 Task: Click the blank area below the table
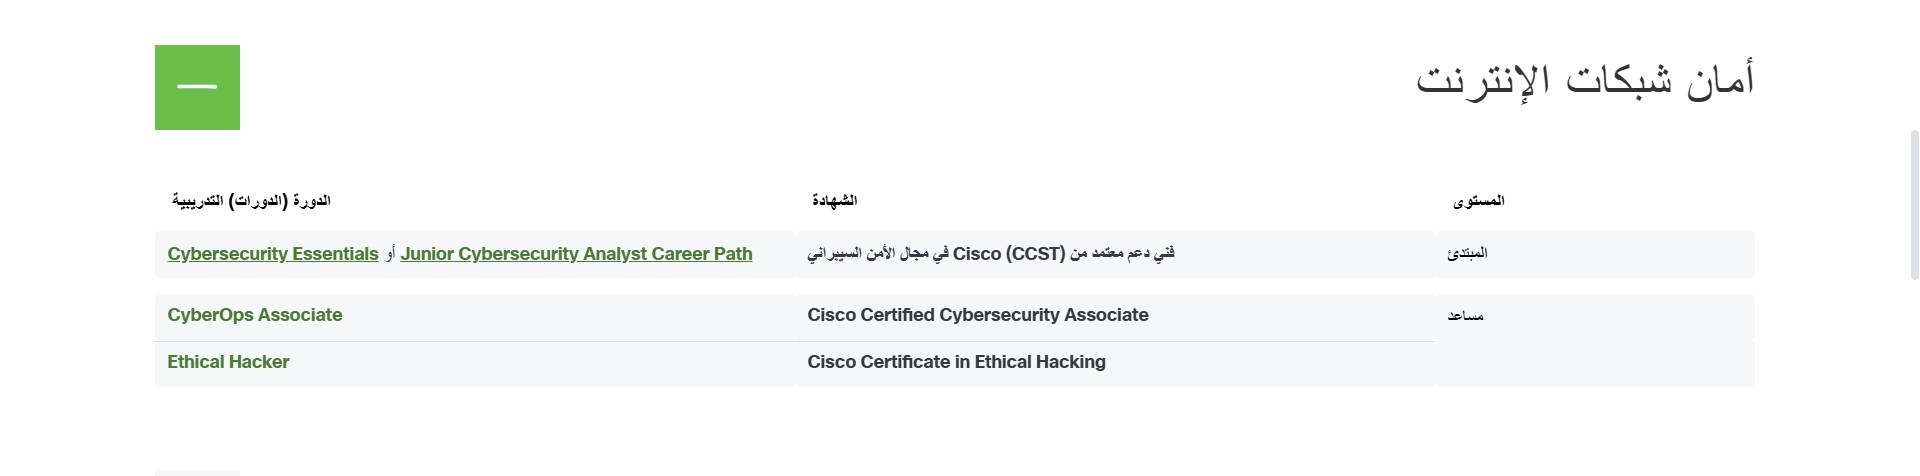(x=955, y=428)
